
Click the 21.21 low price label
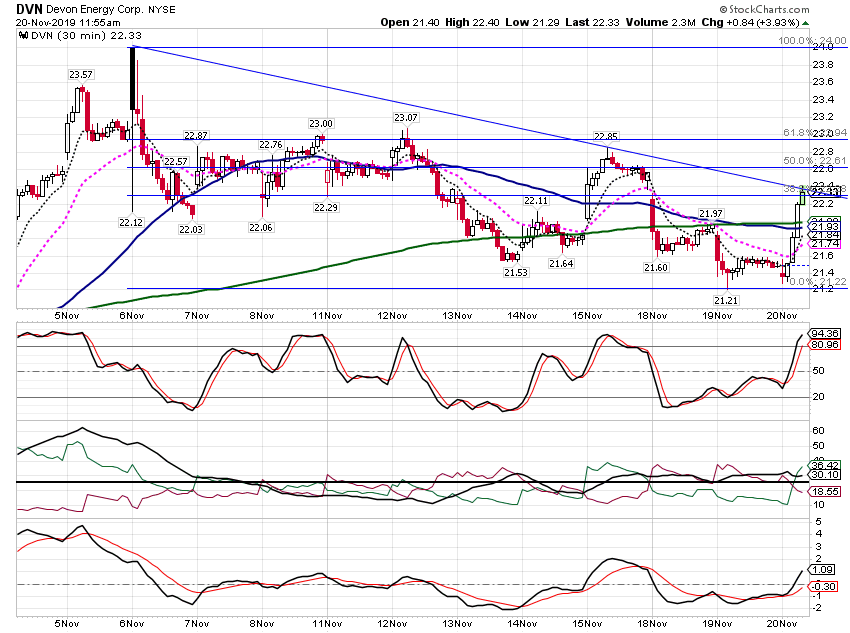click(726, 300)
